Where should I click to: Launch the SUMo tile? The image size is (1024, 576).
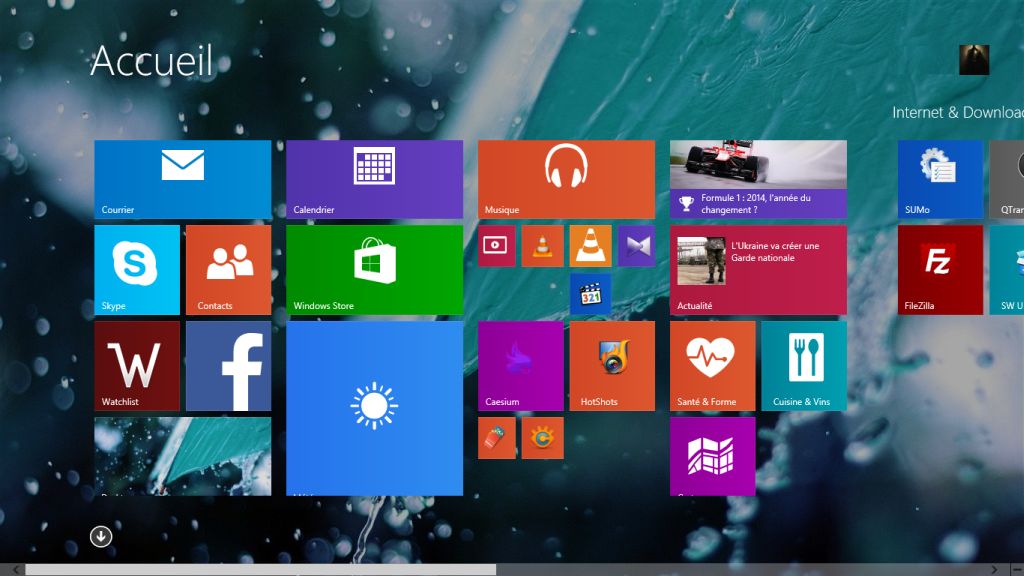click(x=940, y=179)
